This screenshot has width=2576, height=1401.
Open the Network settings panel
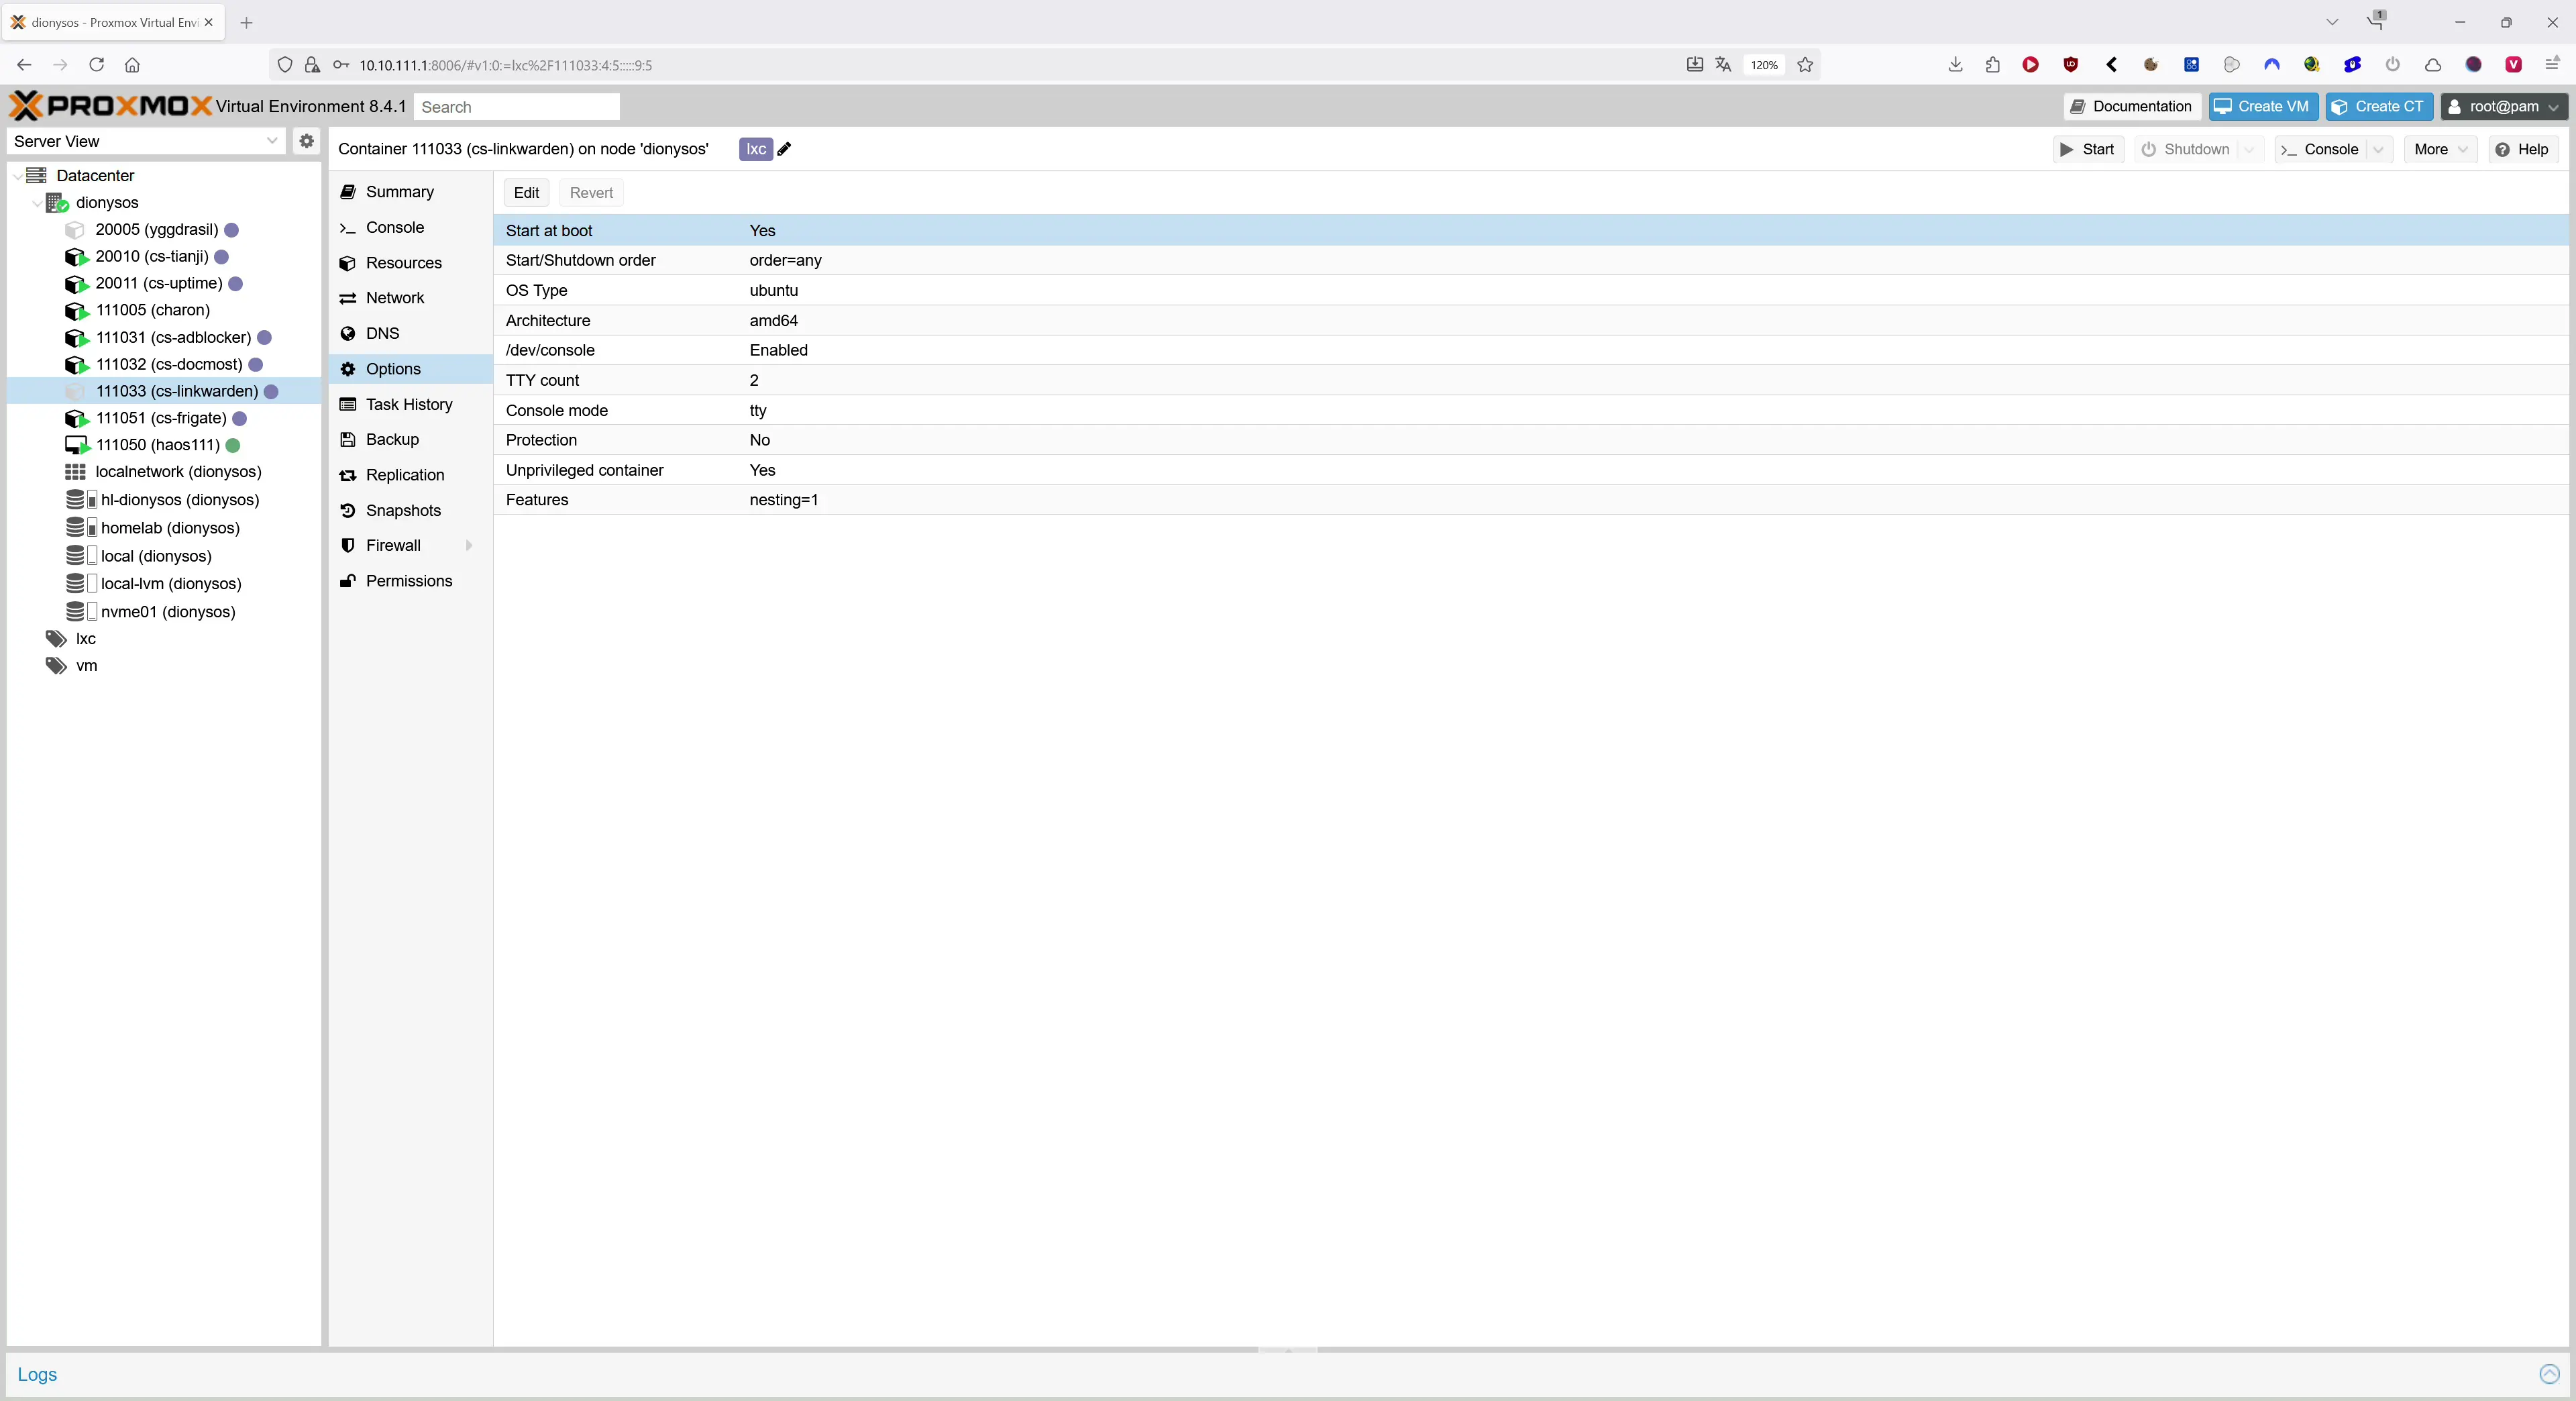pyautogui.click(x=395, y=297)
